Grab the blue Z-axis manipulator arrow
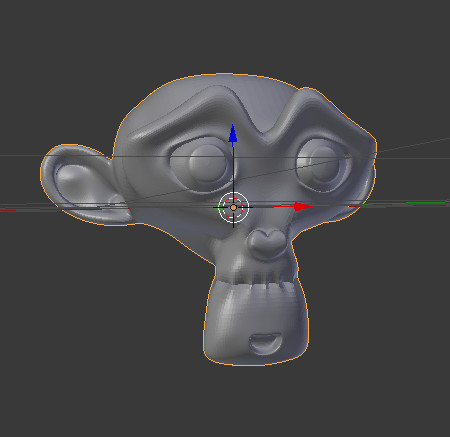Screen dimensions: 450x437 point(233,133)
